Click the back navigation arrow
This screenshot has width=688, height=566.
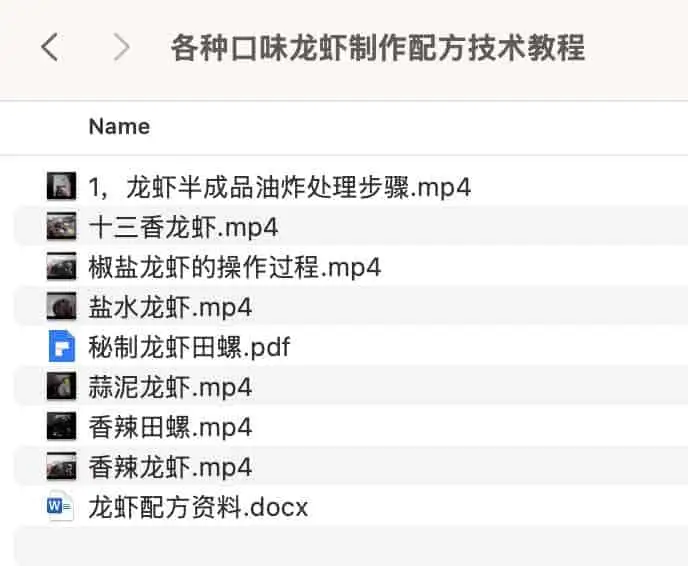click(x=50, y=47)
